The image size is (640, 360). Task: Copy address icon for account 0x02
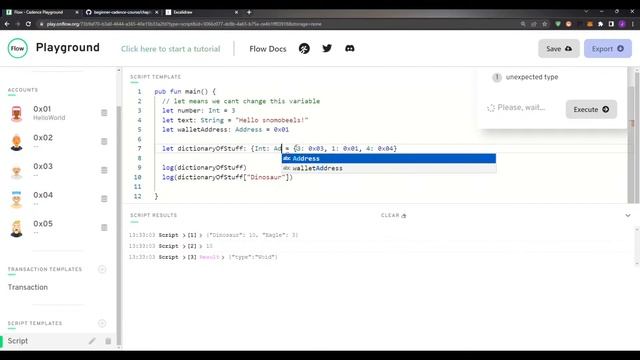click(x=104, y=142)
